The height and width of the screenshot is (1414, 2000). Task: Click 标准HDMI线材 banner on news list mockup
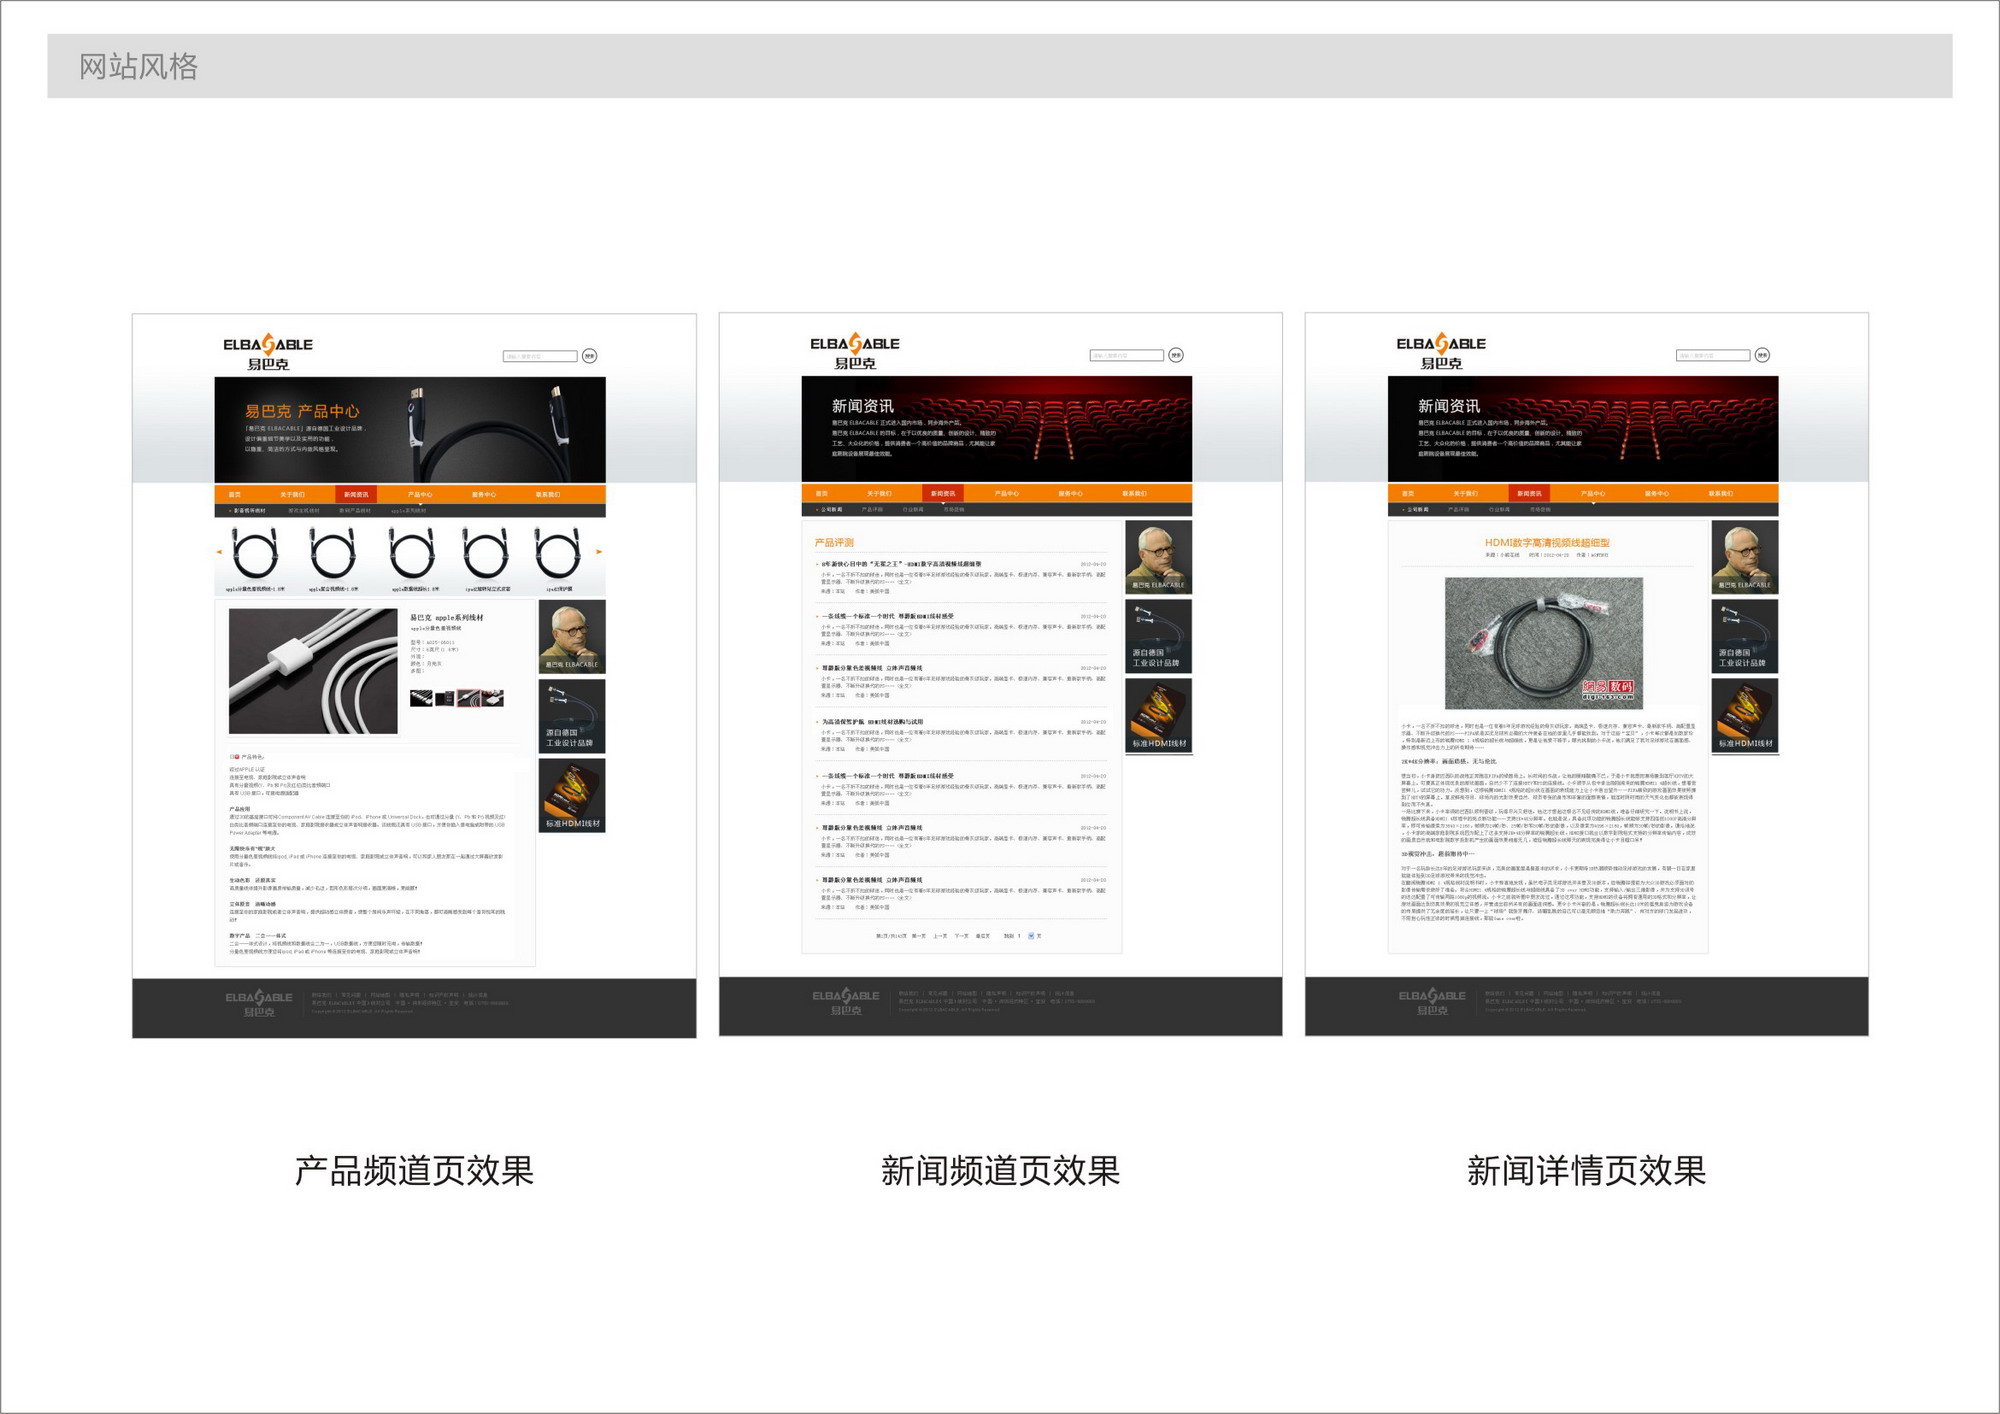(x=1158, y=716)
